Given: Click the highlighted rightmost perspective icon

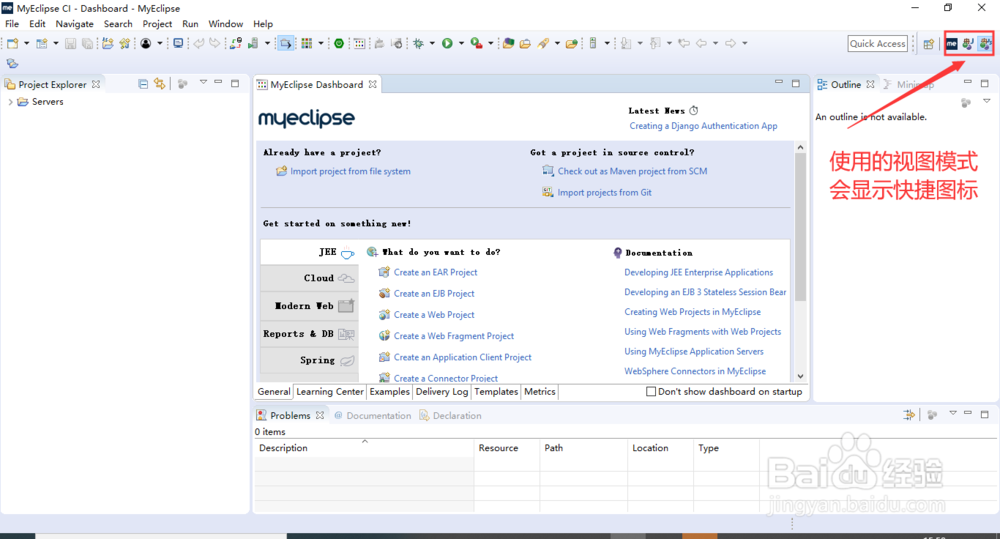Looking at the screenshot, I should [985, 43].
